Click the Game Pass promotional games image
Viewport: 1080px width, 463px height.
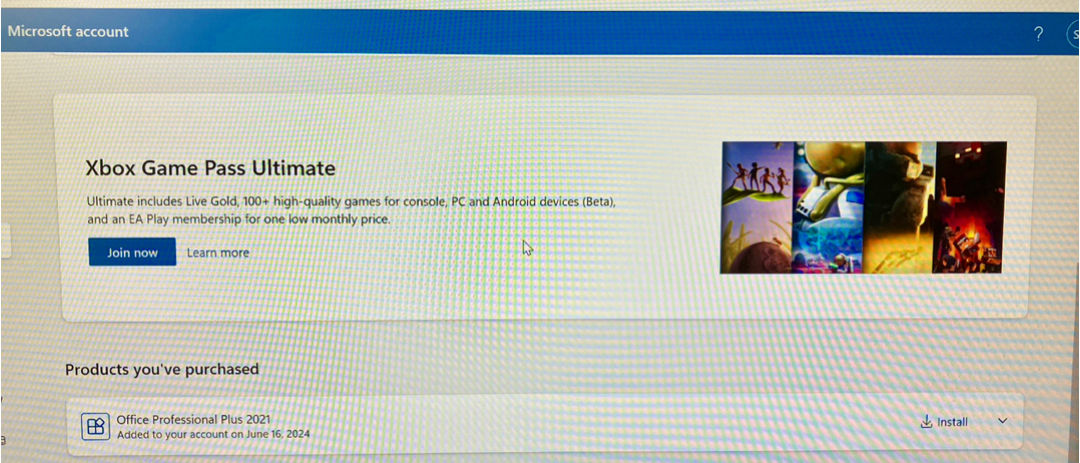point(863,207)
